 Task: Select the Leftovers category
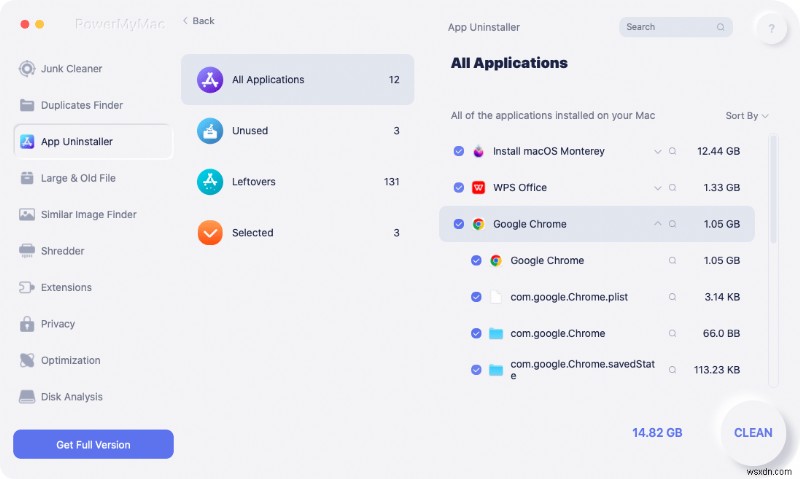pyautogui.click(x=297, y=182)
